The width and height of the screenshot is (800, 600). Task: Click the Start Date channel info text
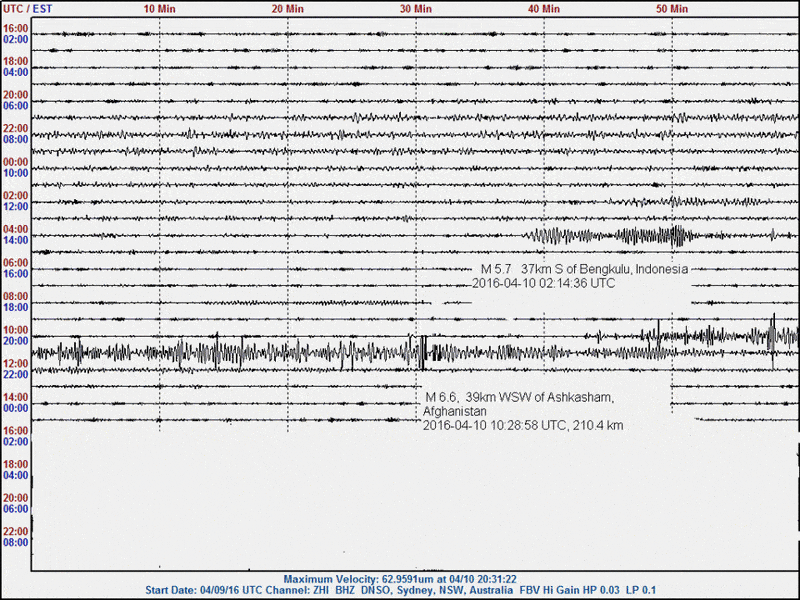coord(400,590)
